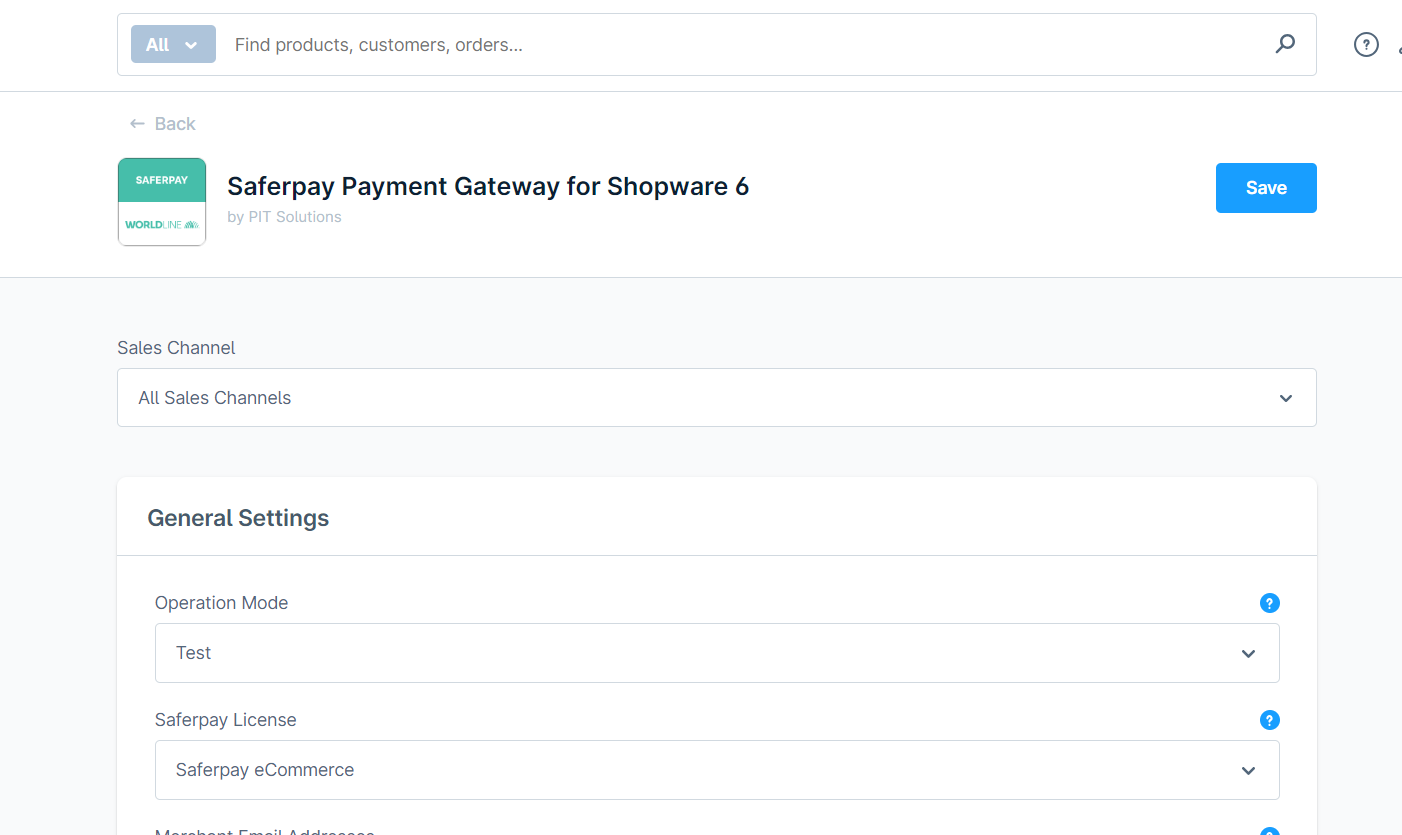This screenshot has width=1402, height=835.
Task: Expand Operation Mode select showing Test
Action: 717,653
